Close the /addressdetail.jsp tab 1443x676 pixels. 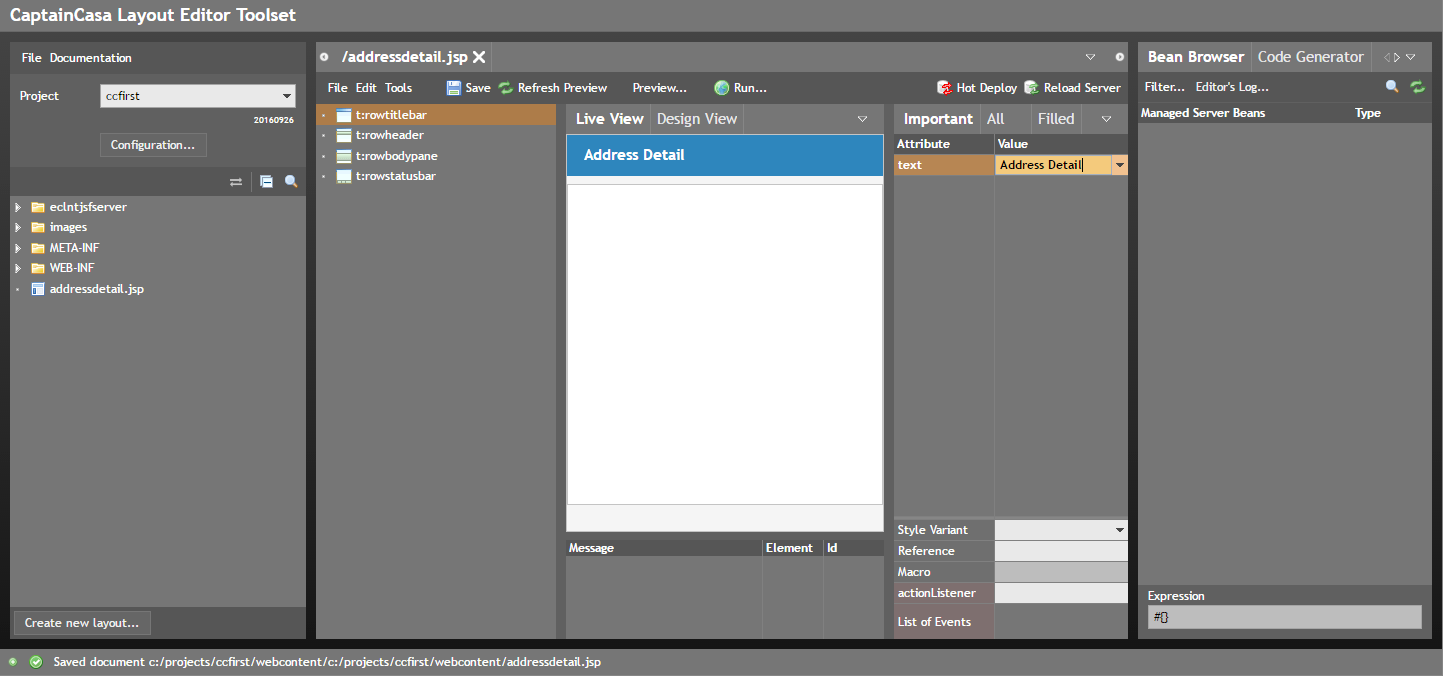(x=479, y=57)
